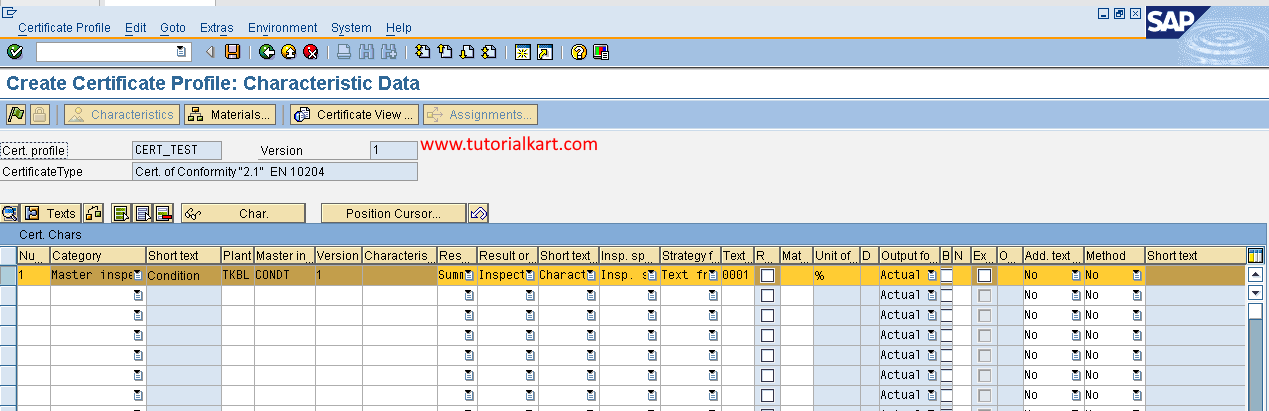Viewport: 1269px width, 411px height.
Task: Click the Find binoculars icon
Action: (366, 51)
